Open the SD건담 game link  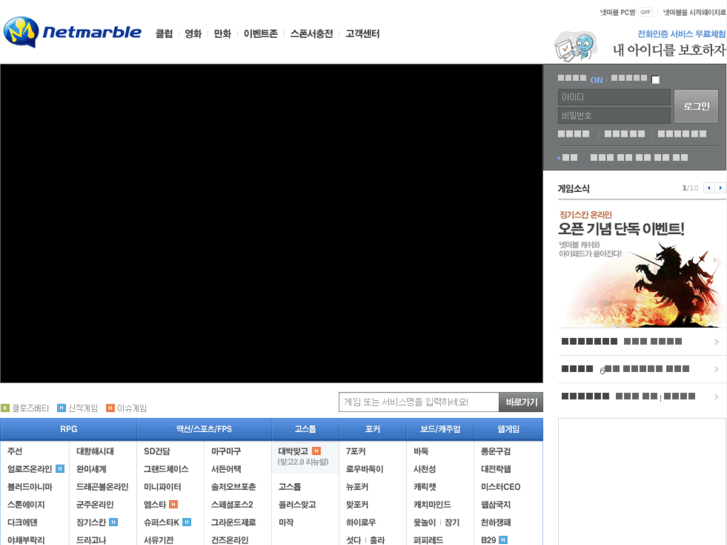[157, 451]
